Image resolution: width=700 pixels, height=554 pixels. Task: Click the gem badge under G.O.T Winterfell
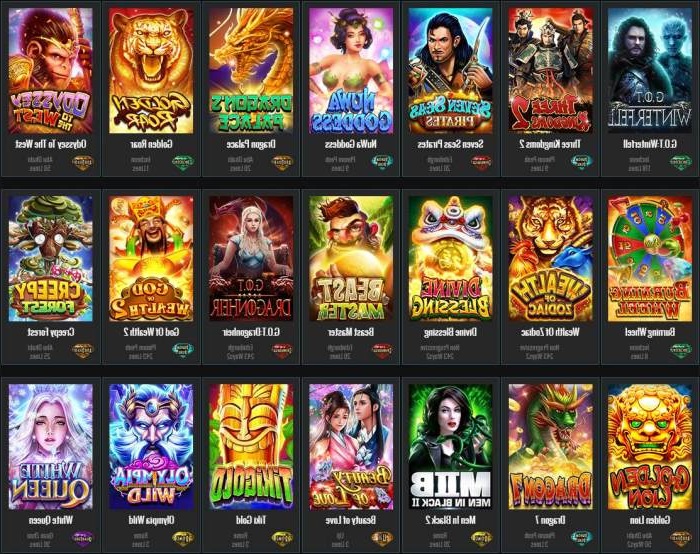tap(680, 162)
